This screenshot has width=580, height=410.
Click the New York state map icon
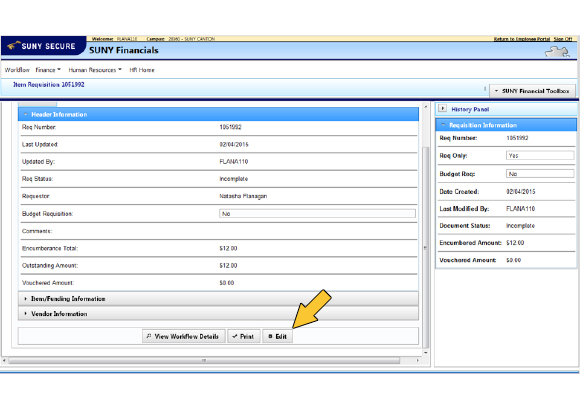[x=557, y=51]
